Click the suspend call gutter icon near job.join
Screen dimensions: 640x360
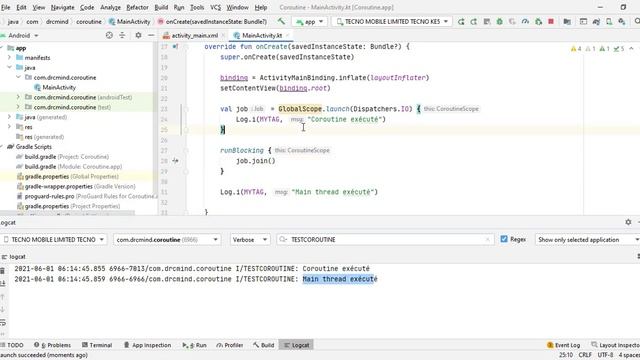pyautogui.click(x=175, y=161)
